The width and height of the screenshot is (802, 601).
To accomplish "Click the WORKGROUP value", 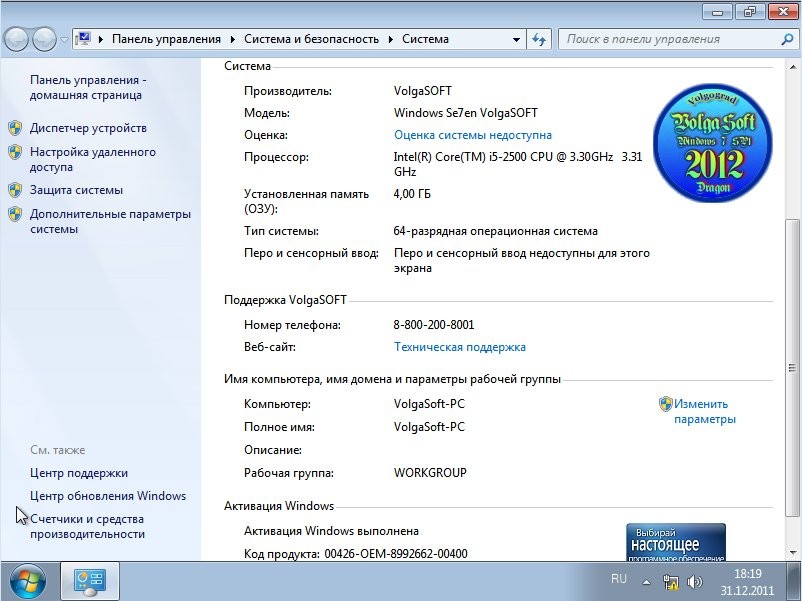I will point(430,473).
